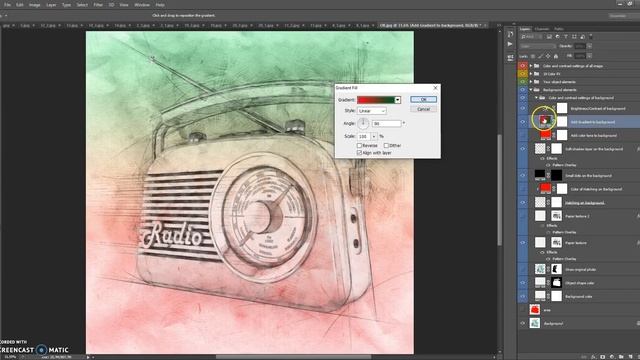This screenshot has width=640, height=360.
Task: Expand the 'Your object elements' group
Action: click(531, 82)
